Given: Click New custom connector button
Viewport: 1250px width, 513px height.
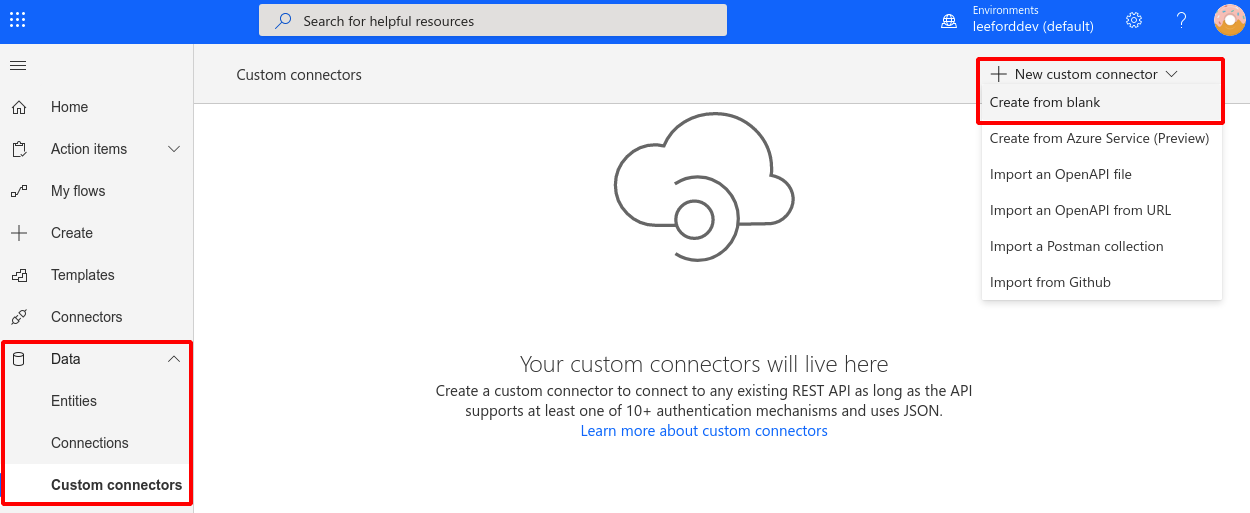Looking at the screenshot, I should 1085,74.
